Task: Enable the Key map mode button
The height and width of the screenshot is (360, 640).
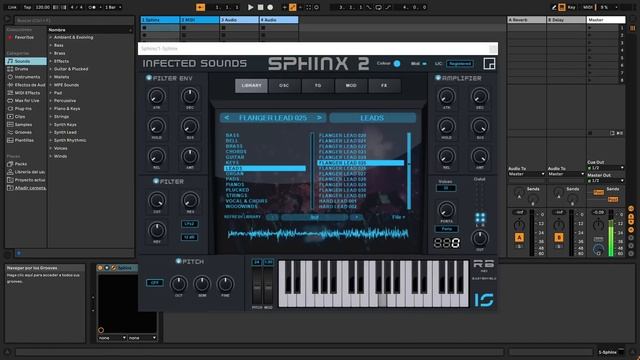Action: pyautogui.click(x=571, y=7)
